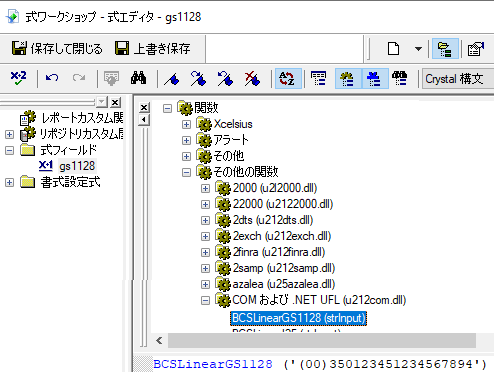Select 2samp (u2l2samp.dll) label
Image resolution: width=494 pixels, height=378 pixels.
[284, 268]
